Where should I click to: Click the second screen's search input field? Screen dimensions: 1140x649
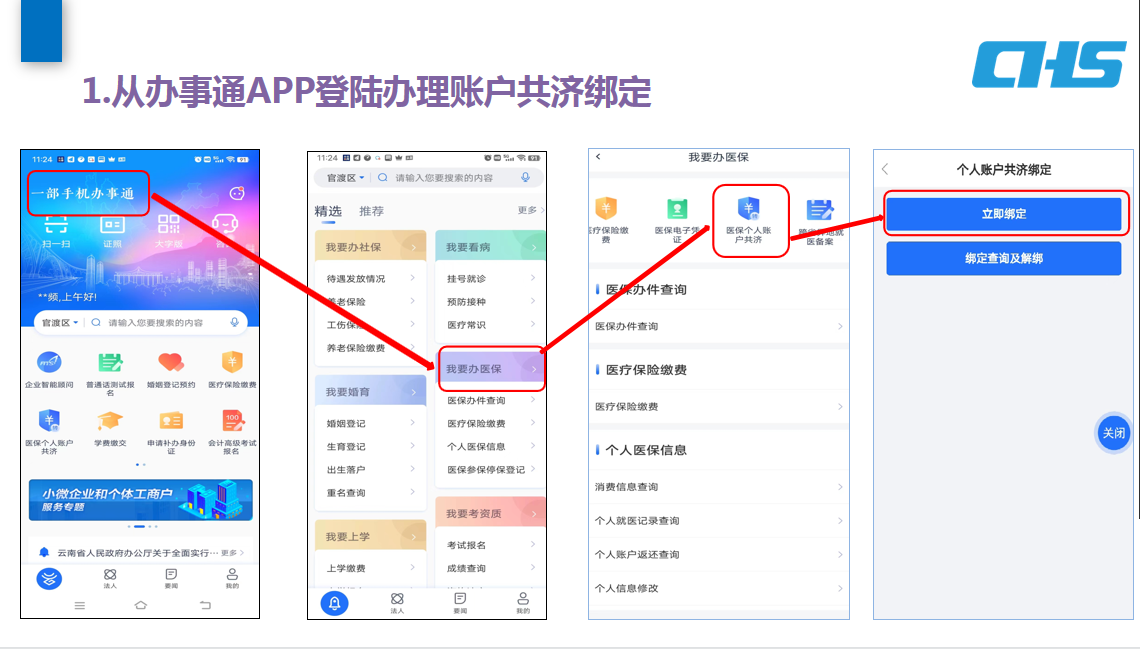click(445, 177)
